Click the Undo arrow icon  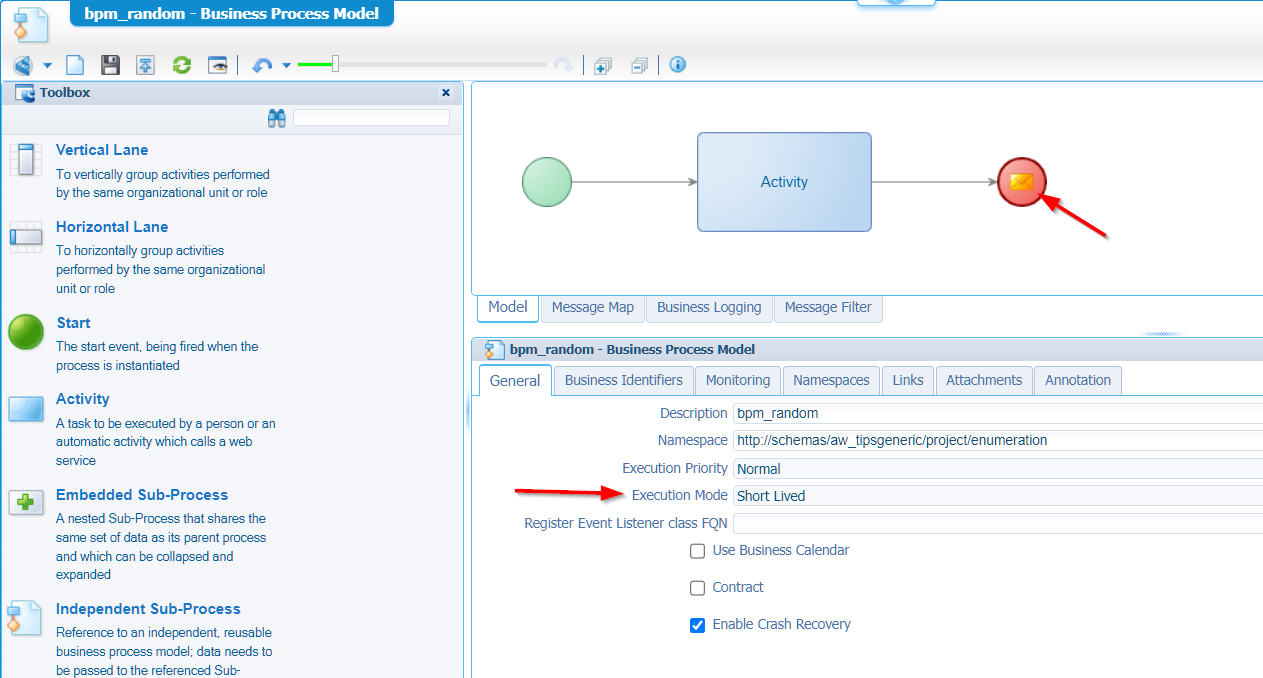[x=262, y=65]
